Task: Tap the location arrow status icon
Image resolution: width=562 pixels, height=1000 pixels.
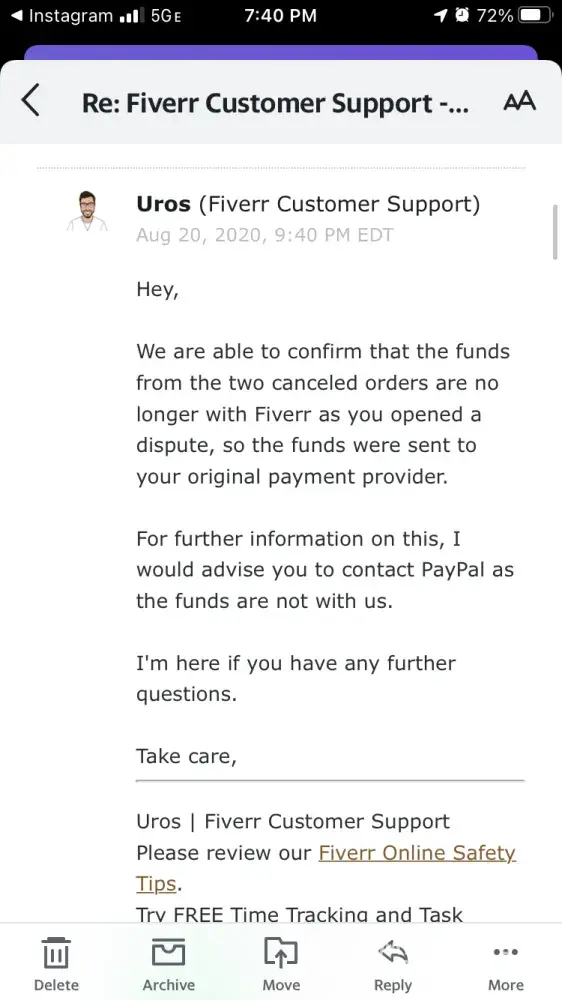Action: (x=440, y=15)
